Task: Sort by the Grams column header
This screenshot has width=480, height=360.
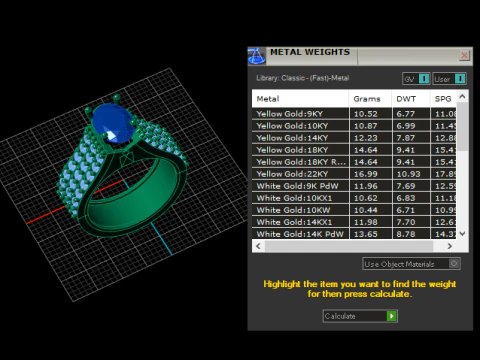Action: tap(370, 99)
